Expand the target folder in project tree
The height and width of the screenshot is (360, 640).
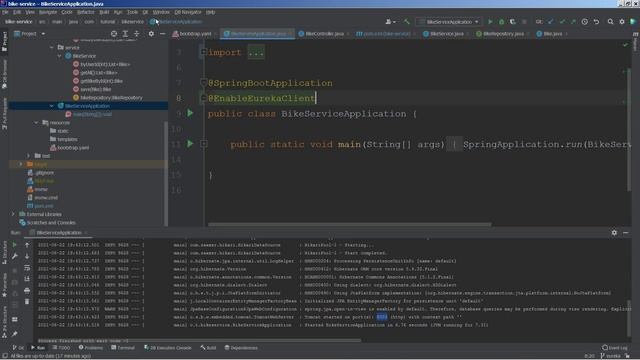(21, 164)
